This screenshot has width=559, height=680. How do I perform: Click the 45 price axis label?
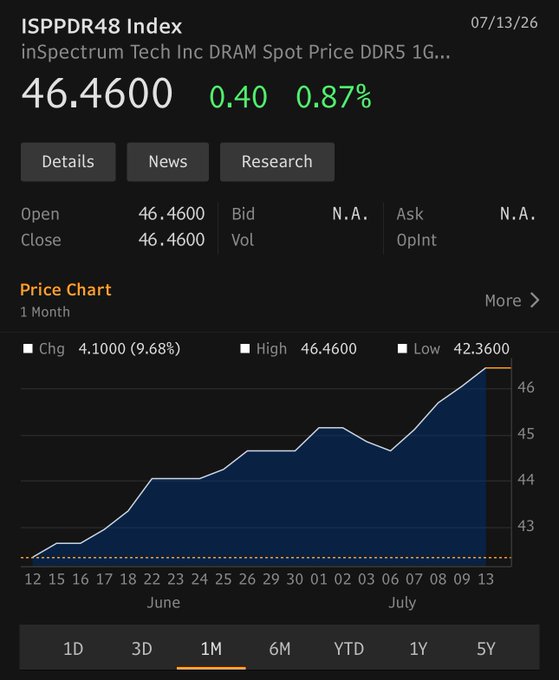click(526, 434)
